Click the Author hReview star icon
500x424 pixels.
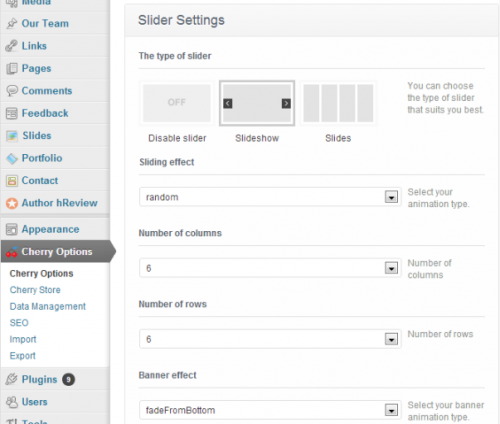coord(12,203)
